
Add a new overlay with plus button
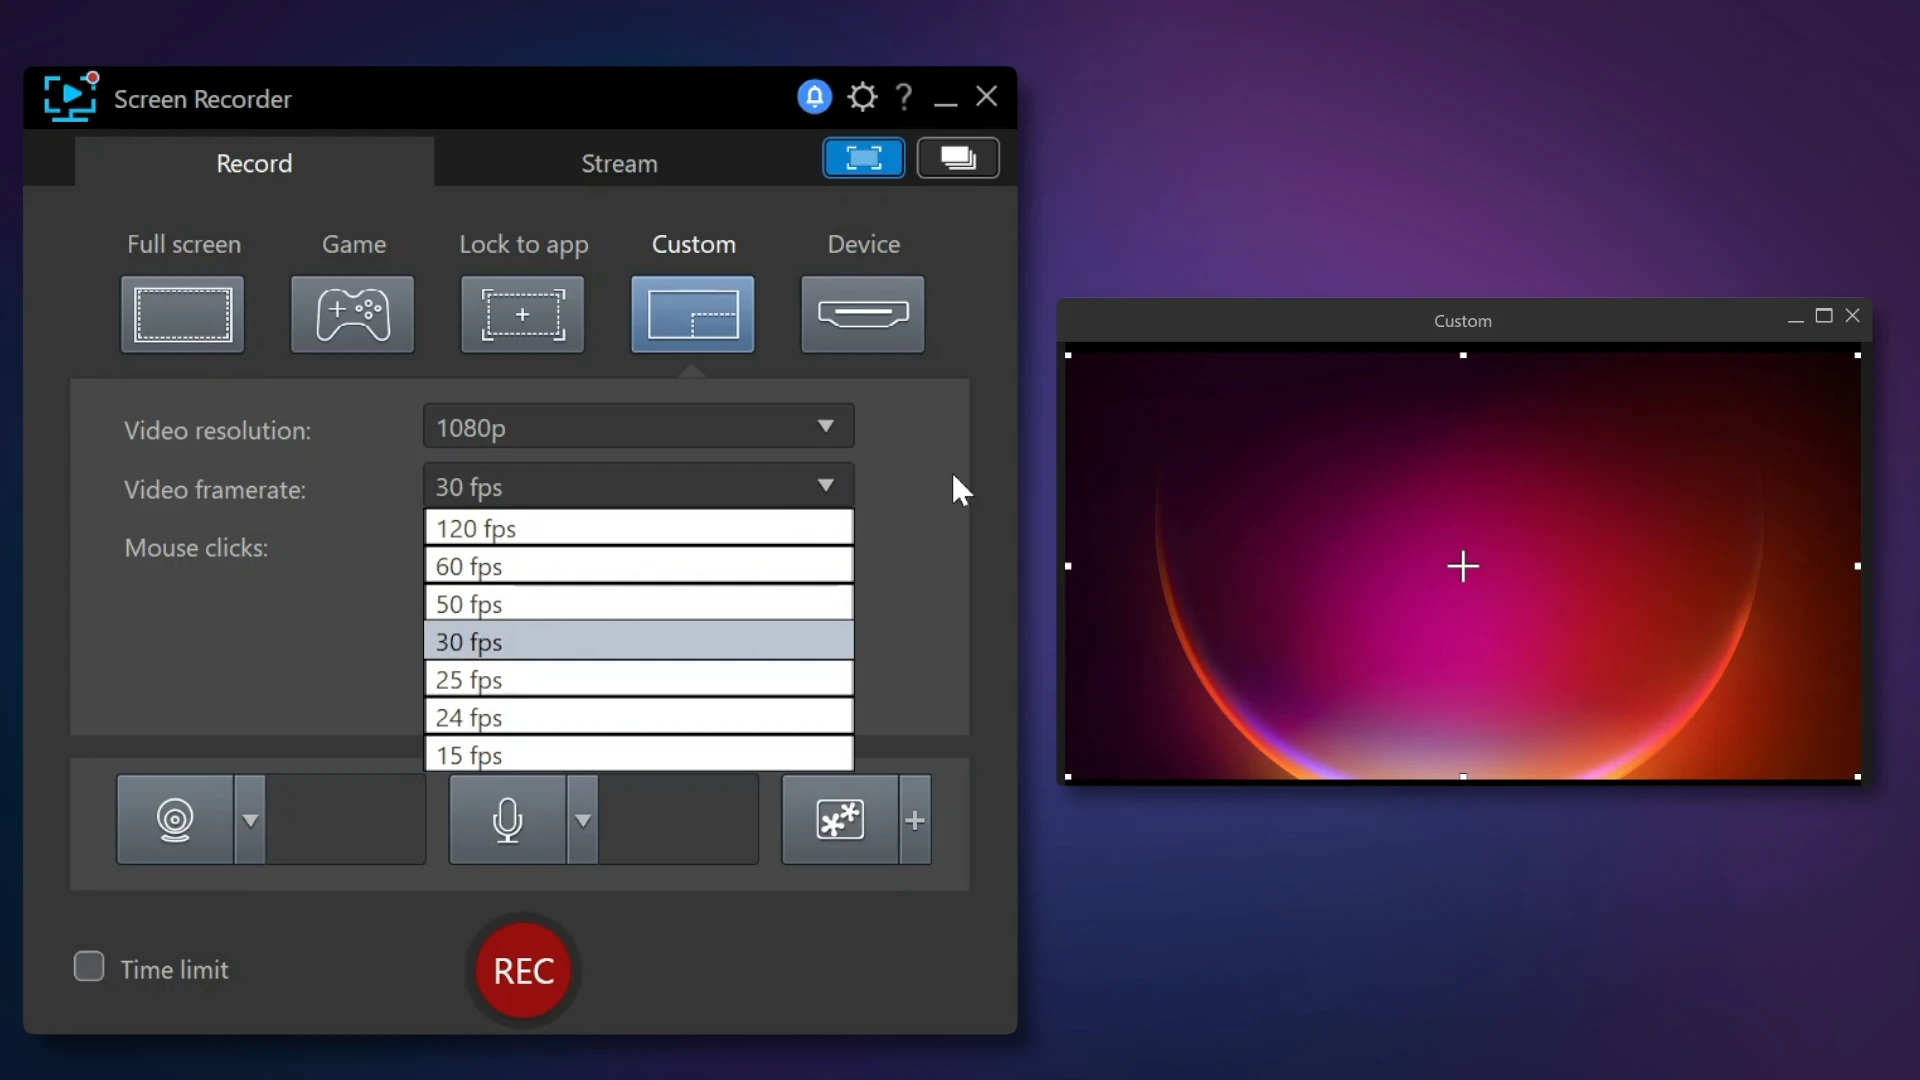(915, 820)
